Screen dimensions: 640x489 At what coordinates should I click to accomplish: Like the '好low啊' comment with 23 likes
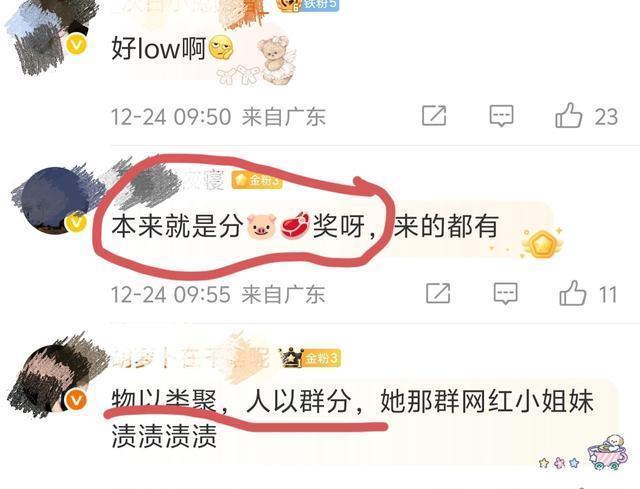[568, 116]
